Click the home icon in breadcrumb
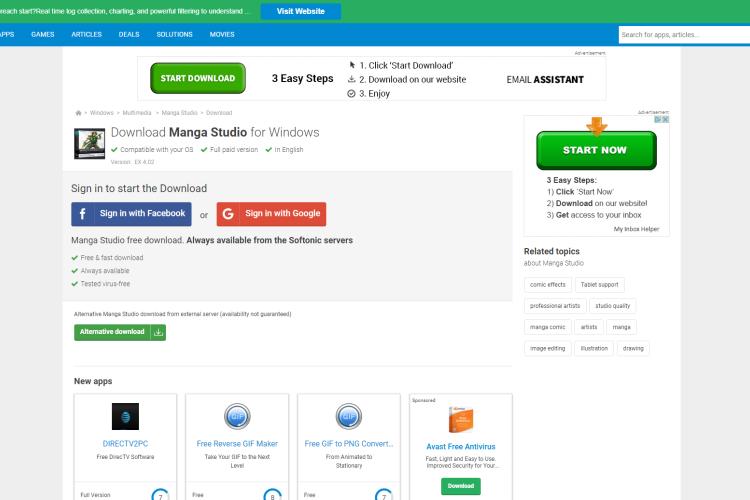This screenshot has height=500, width=750. coord(78,113)
